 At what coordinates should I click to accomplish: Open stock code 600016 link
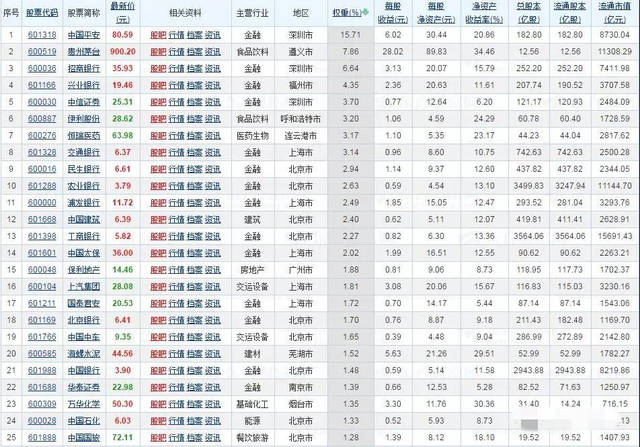pos(42,169)
